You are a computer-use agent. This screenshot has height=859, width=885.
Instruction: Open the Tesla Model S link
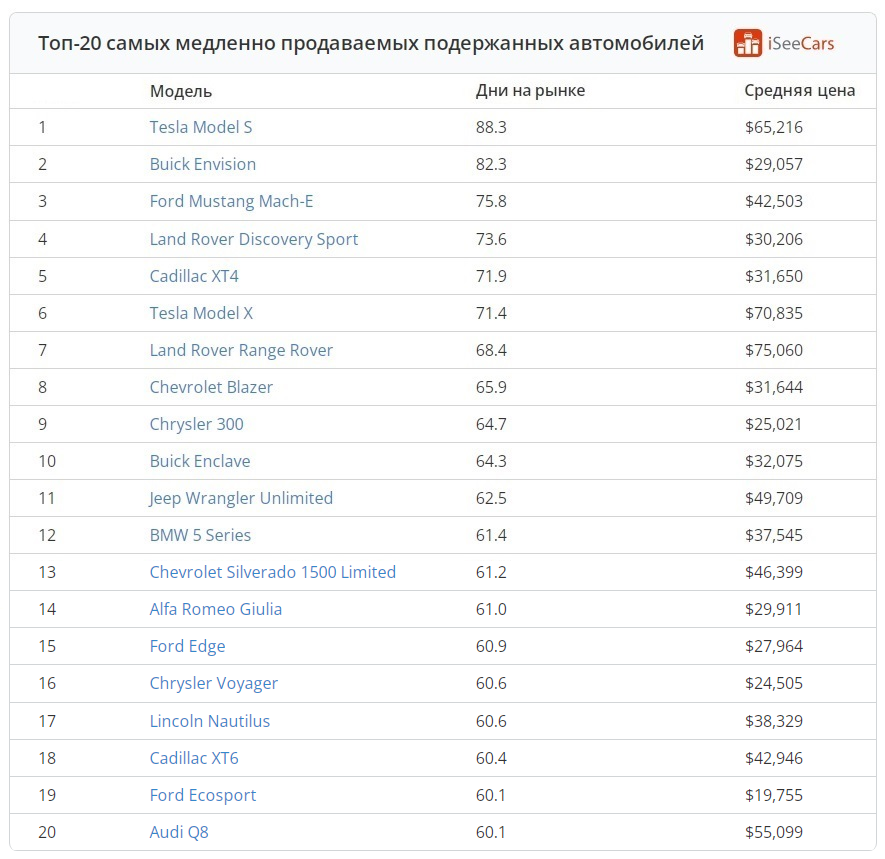click(x=201, y=128)
